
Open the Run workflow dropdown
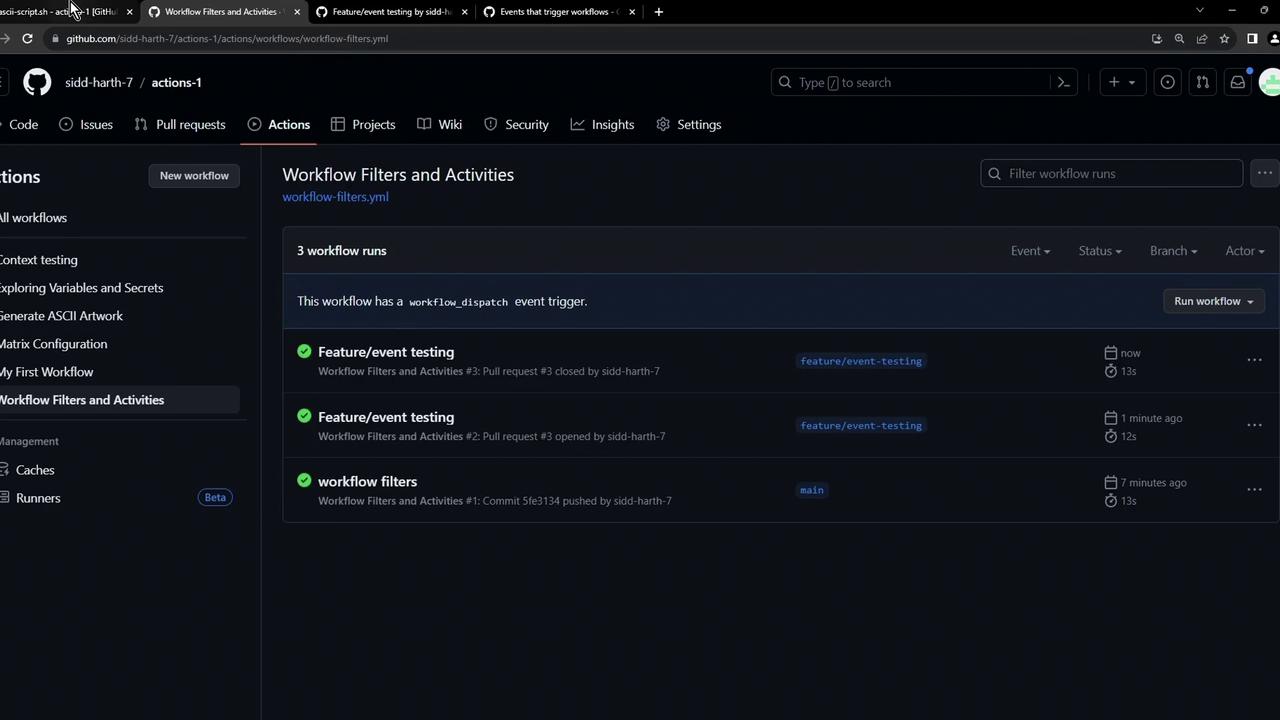pos(1213,301)
